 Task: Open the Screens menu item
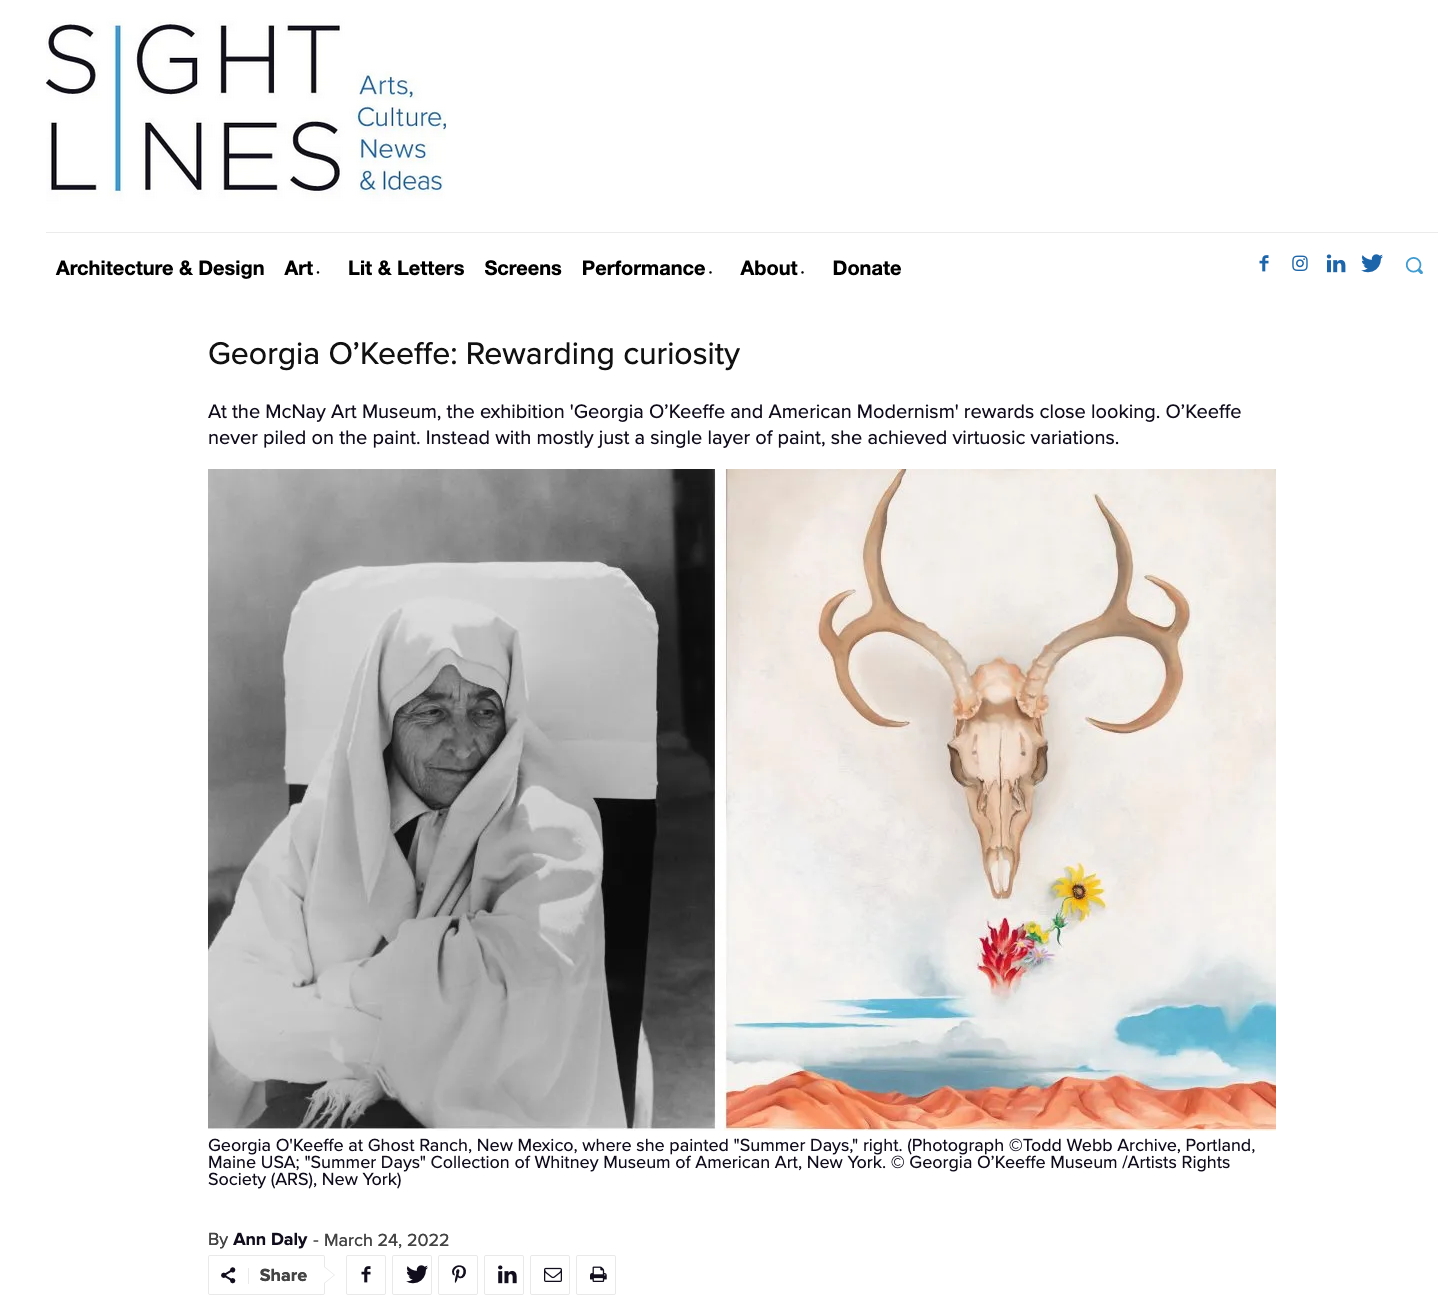[x=523, y=268]
